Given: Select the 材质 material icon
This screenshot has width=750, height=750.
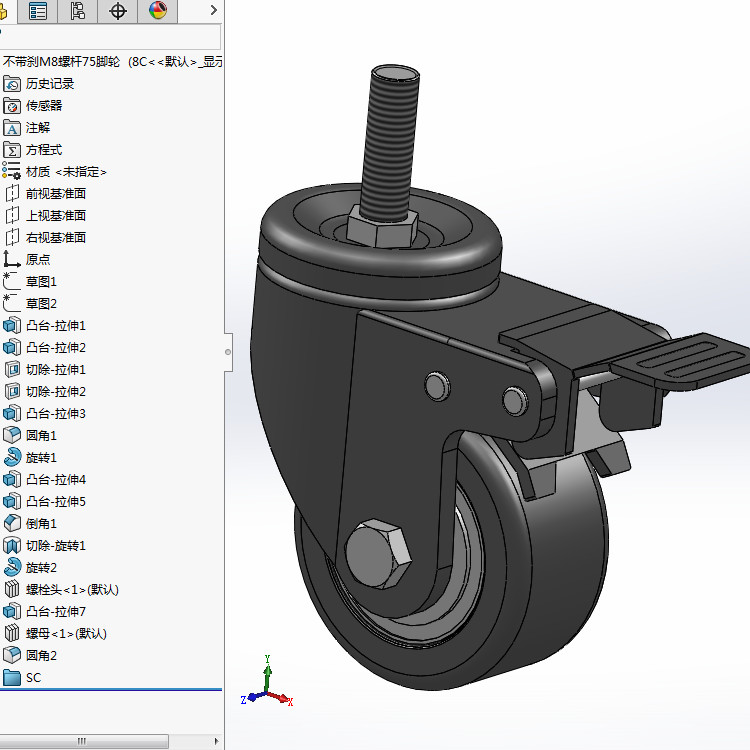Looking at the screenshot, I should (x=12, y=172).
